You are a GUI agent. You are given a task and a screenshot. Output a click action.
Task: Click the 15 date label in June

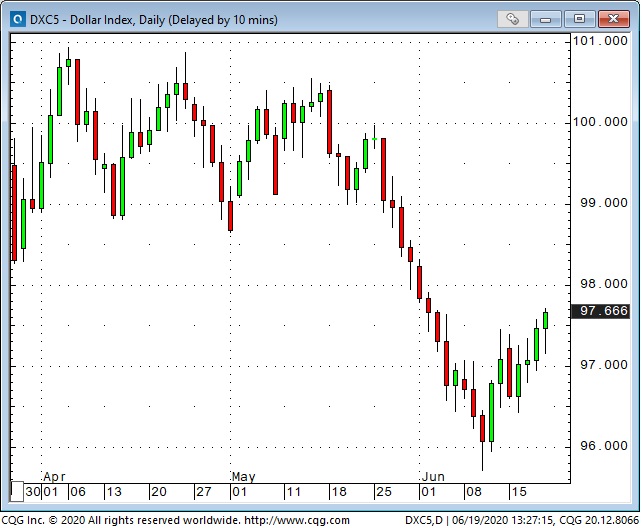click(x=519, y=492)
